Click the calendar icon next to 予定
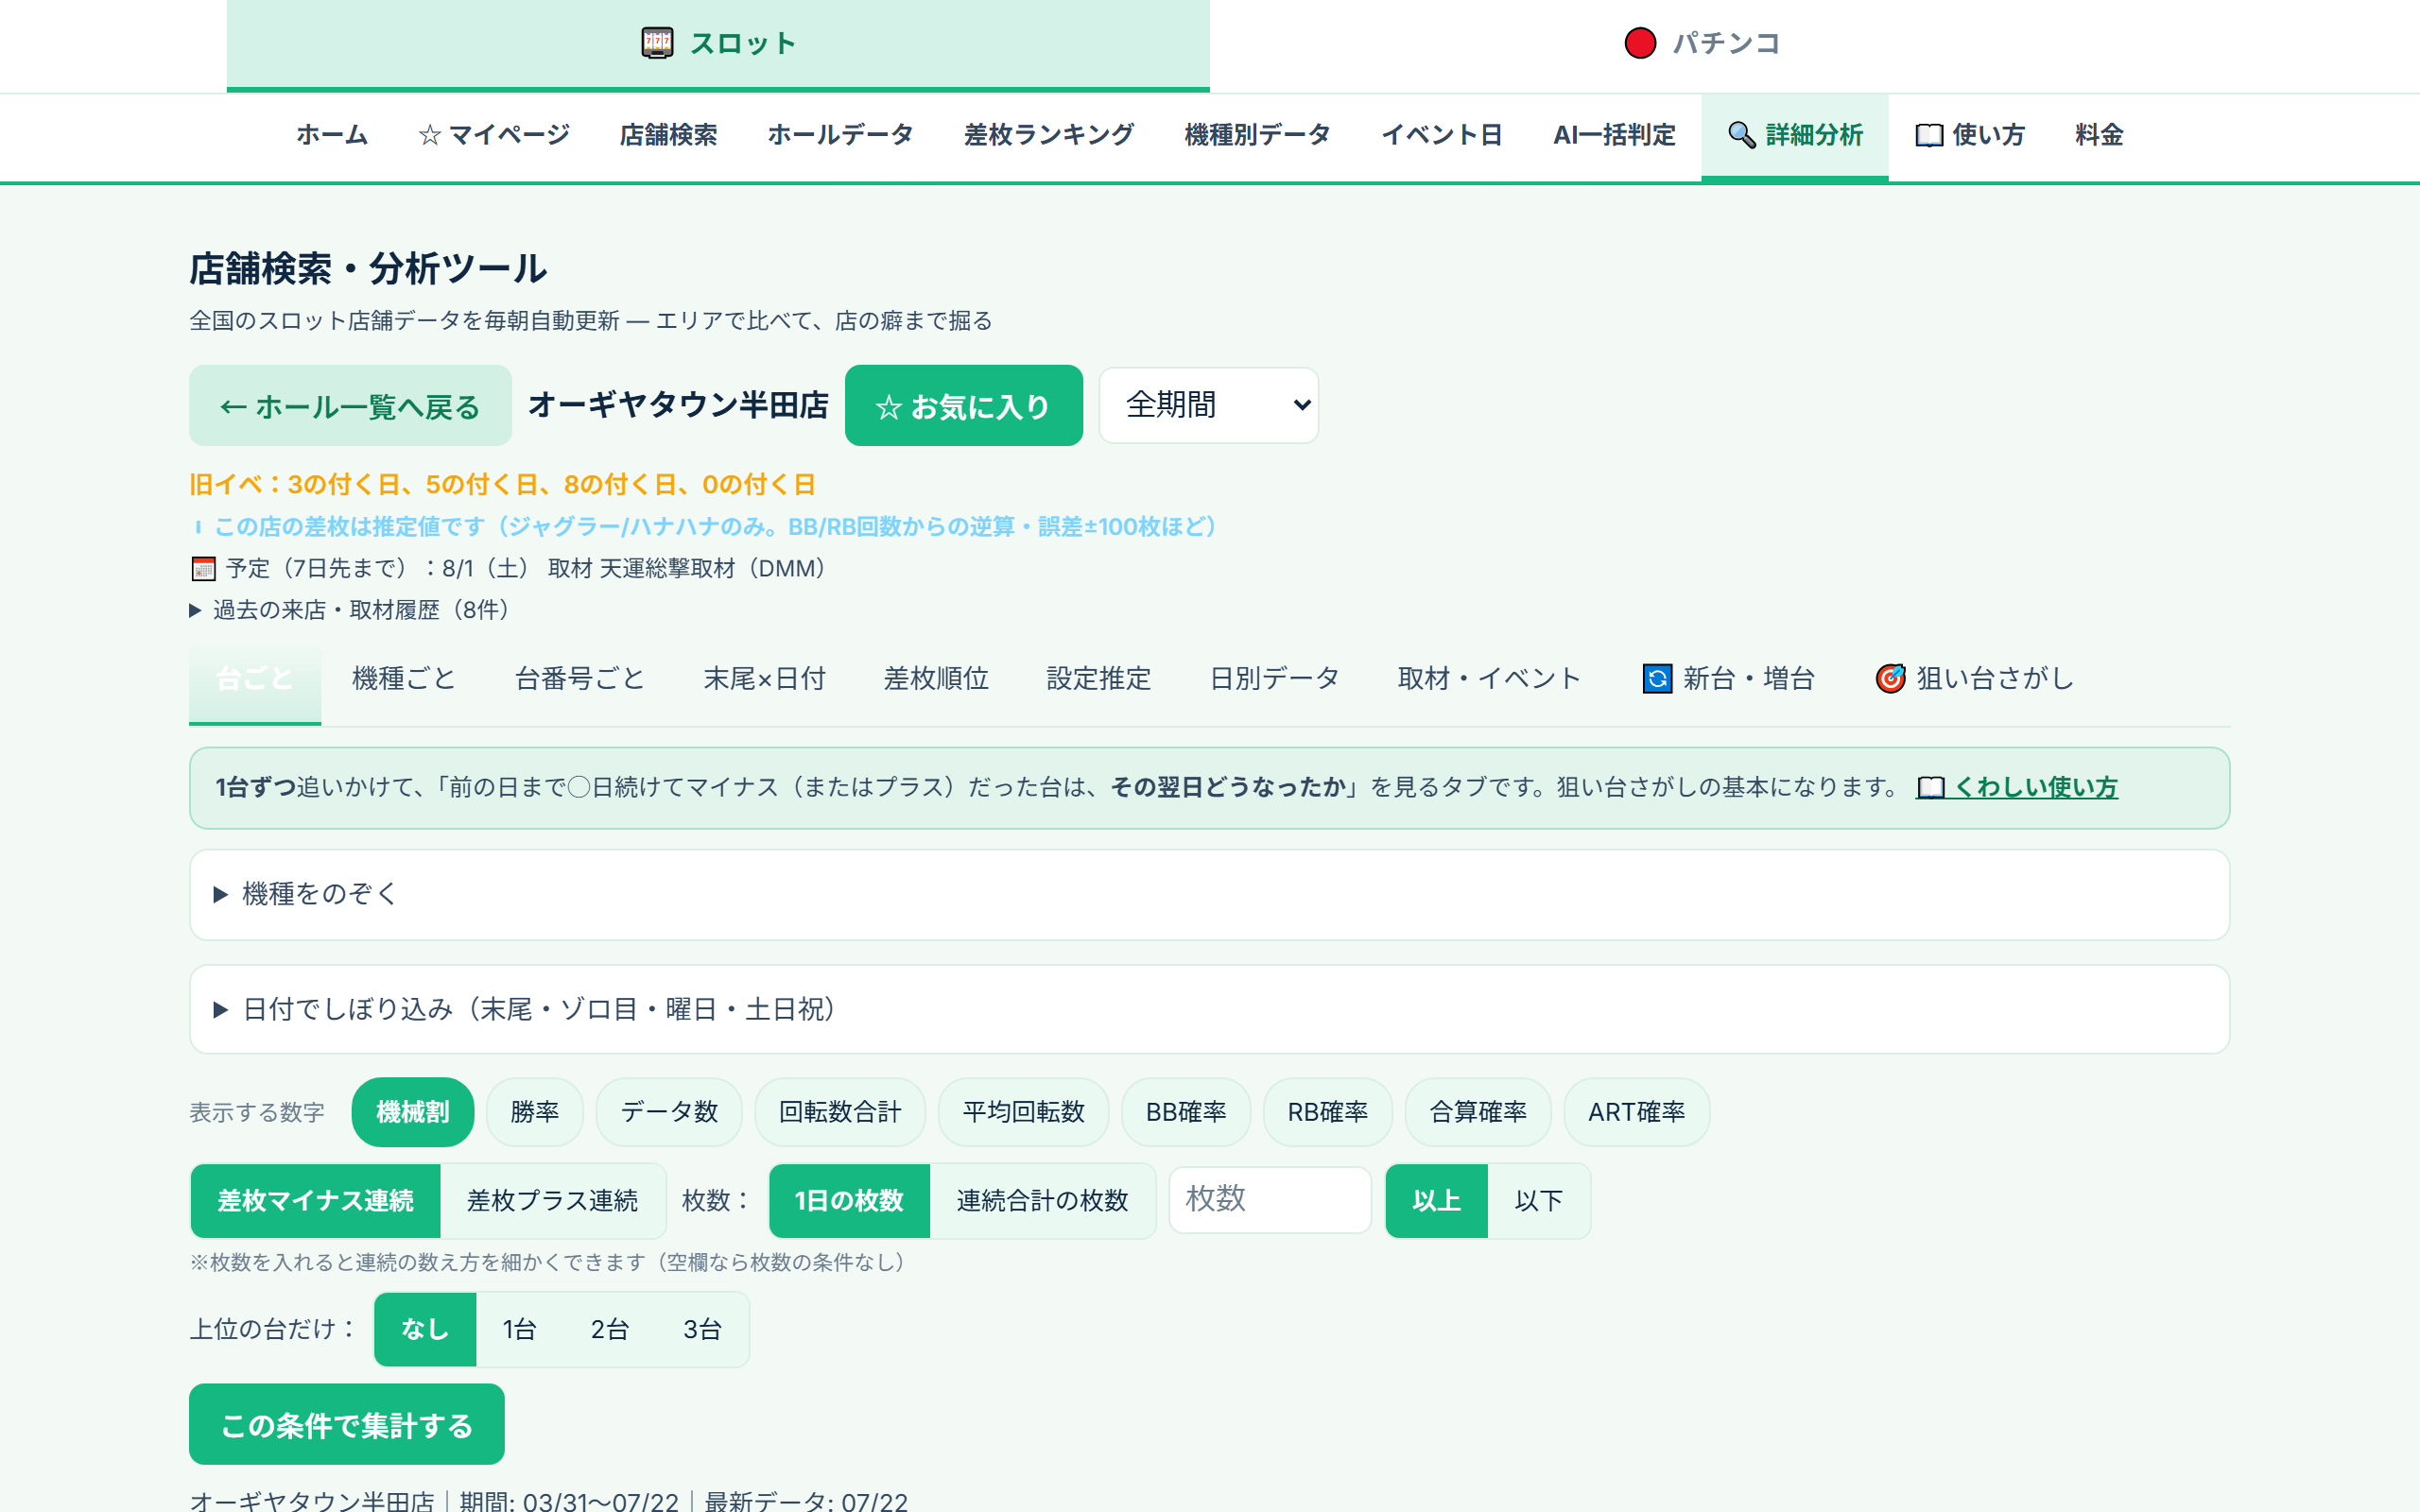The height and width of the screenshot is (1512, 2420). [203, 569]
